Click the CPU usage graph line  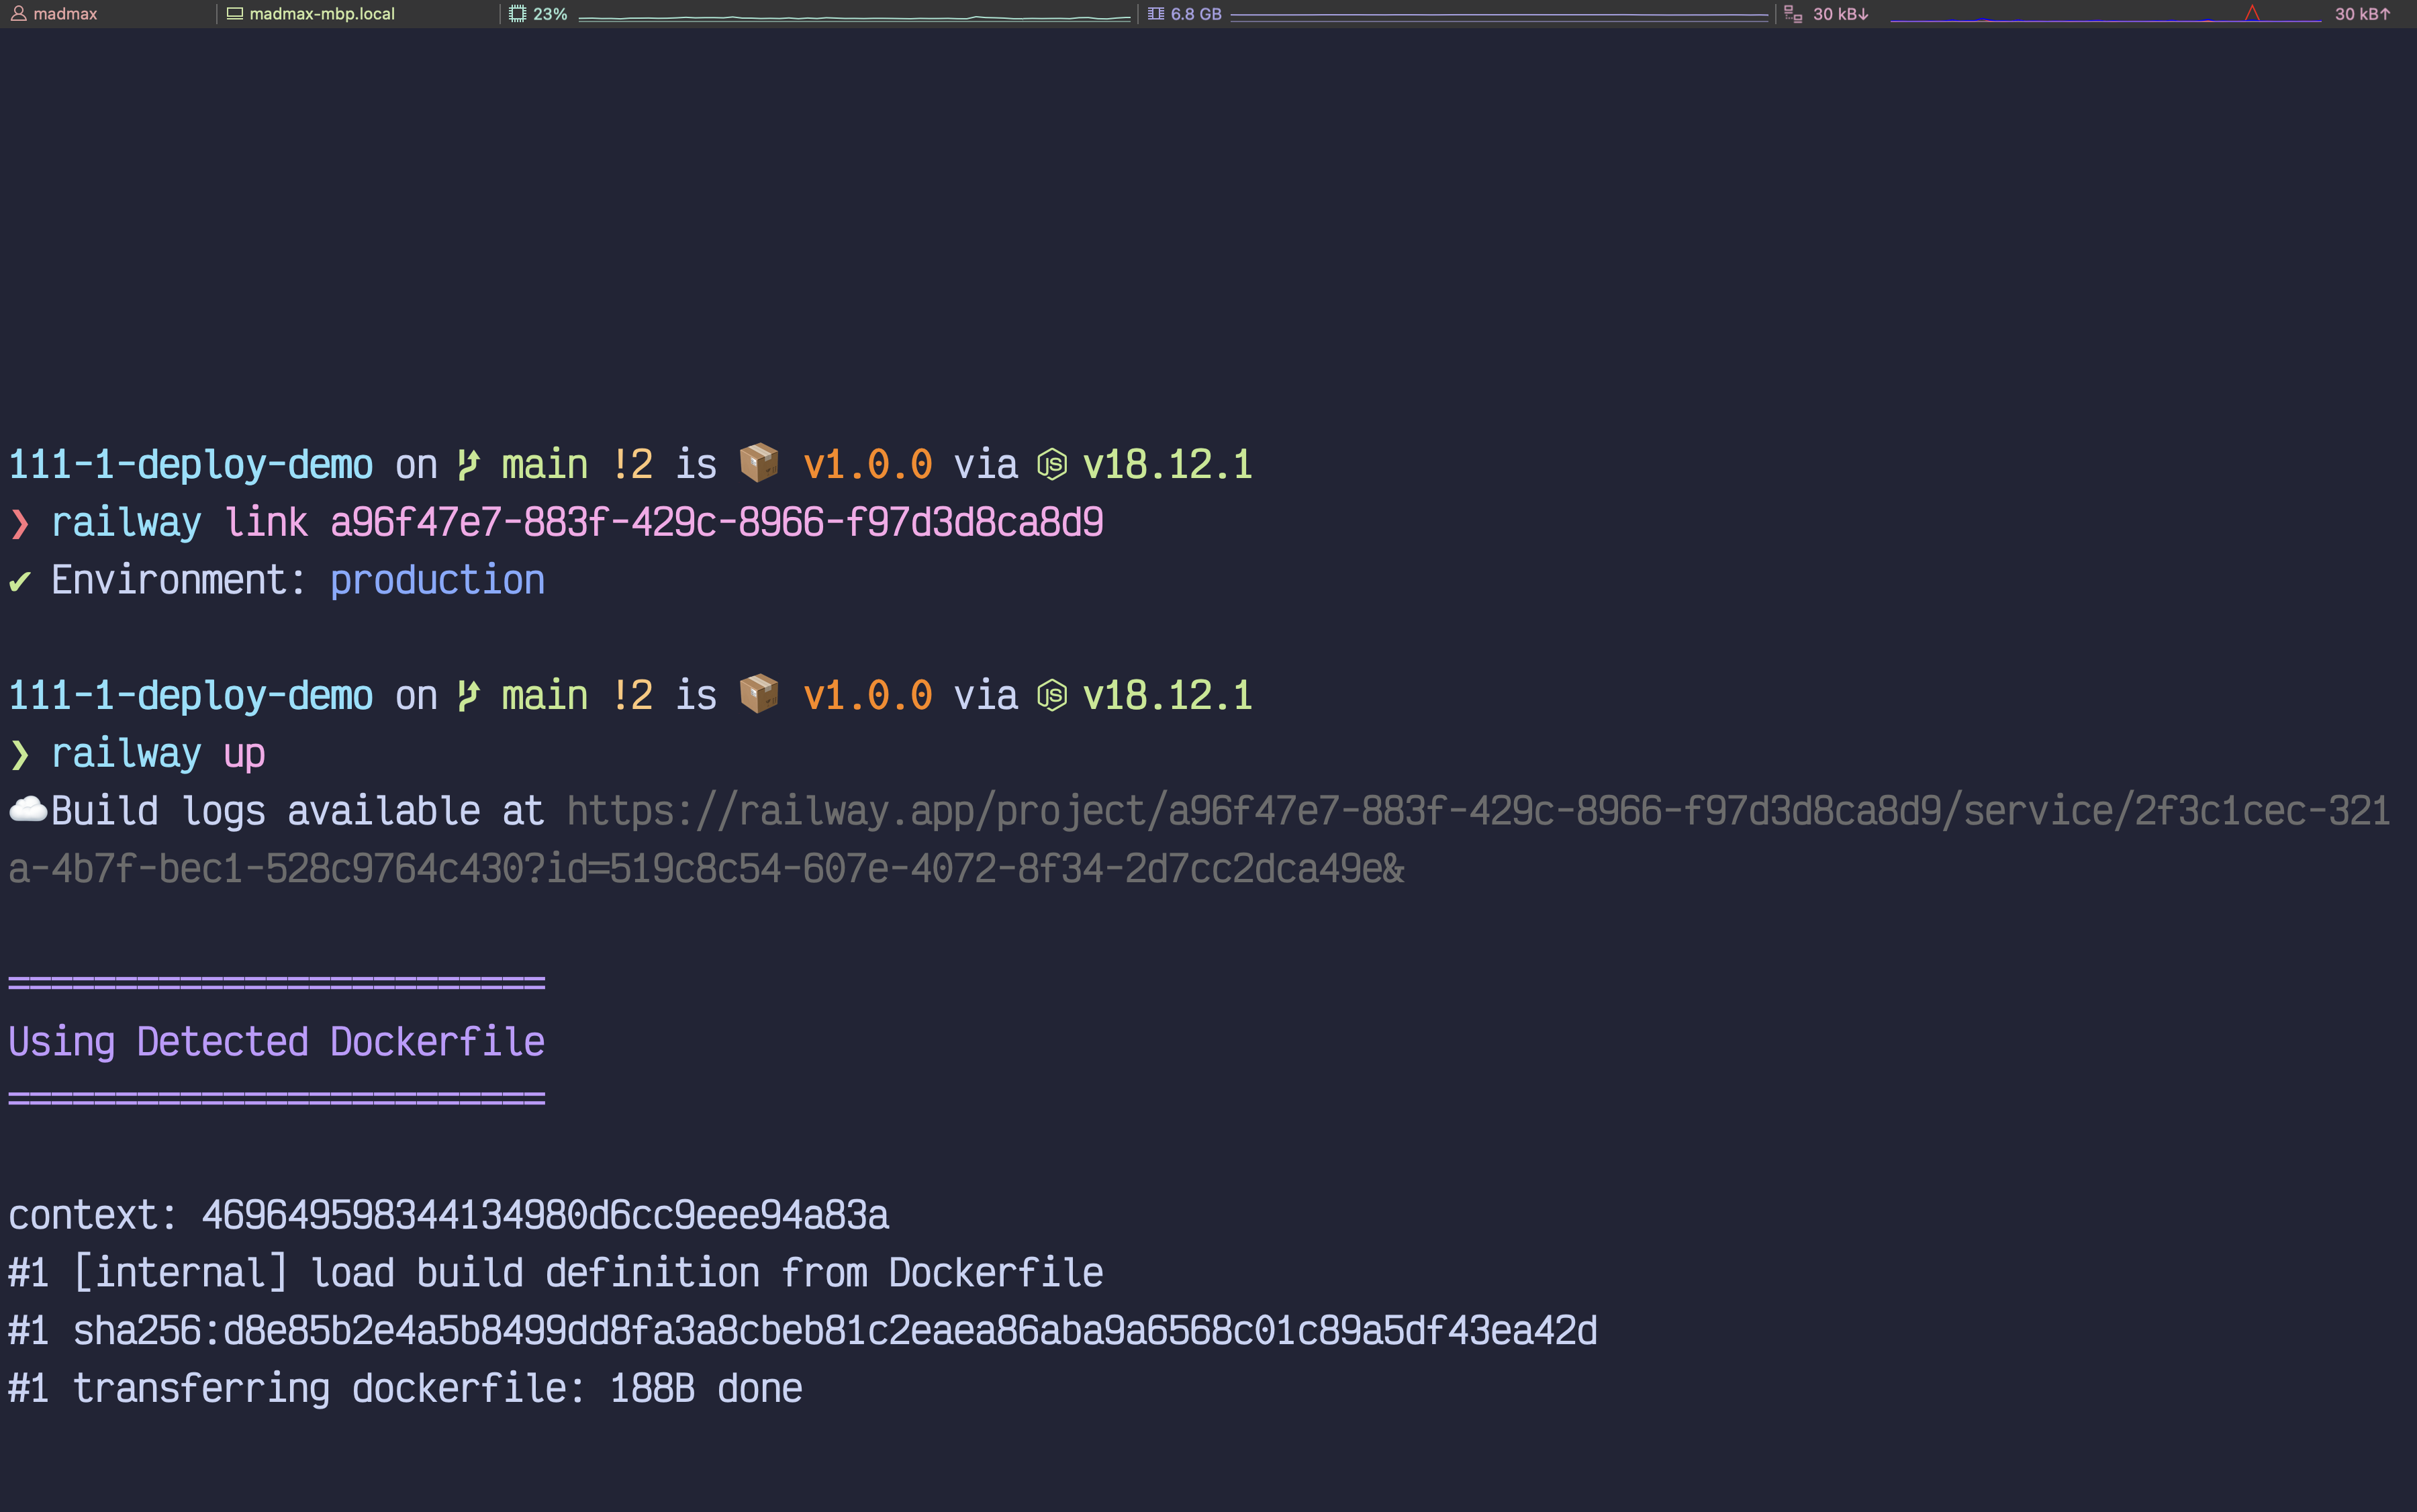(853, 17)
